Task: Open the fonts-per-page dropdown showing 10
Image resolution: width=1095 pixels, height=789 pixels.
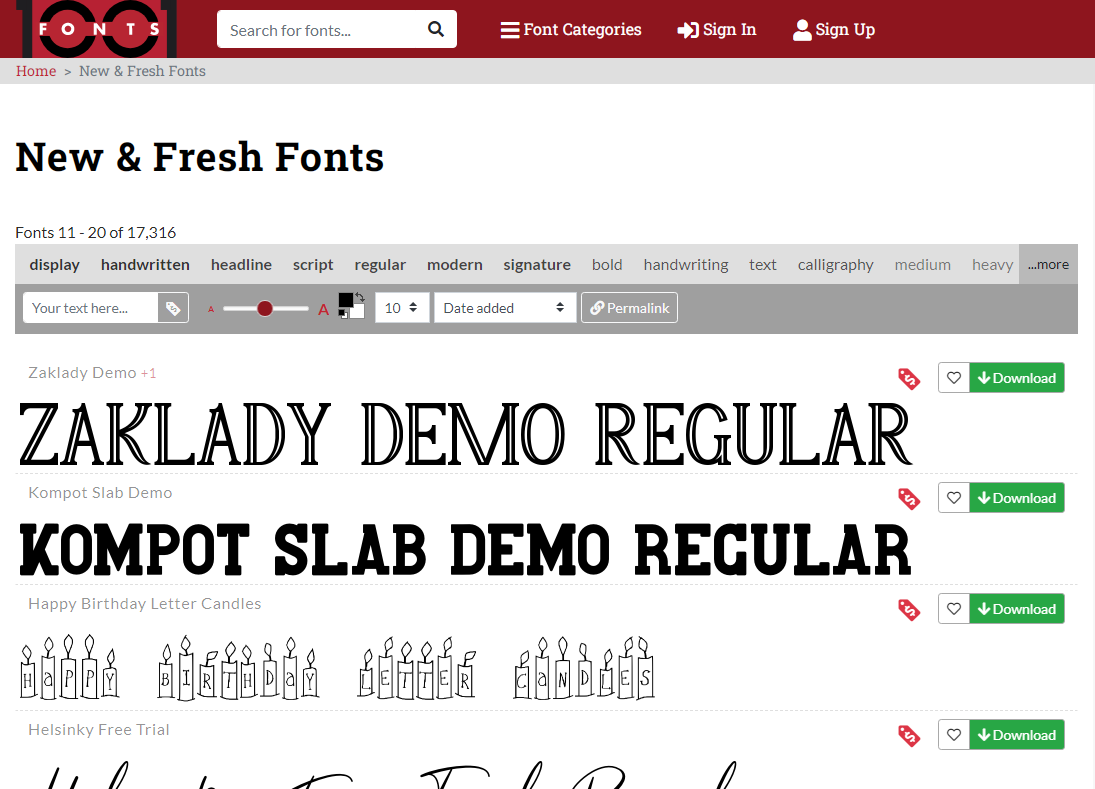Action: pos(402,308)
